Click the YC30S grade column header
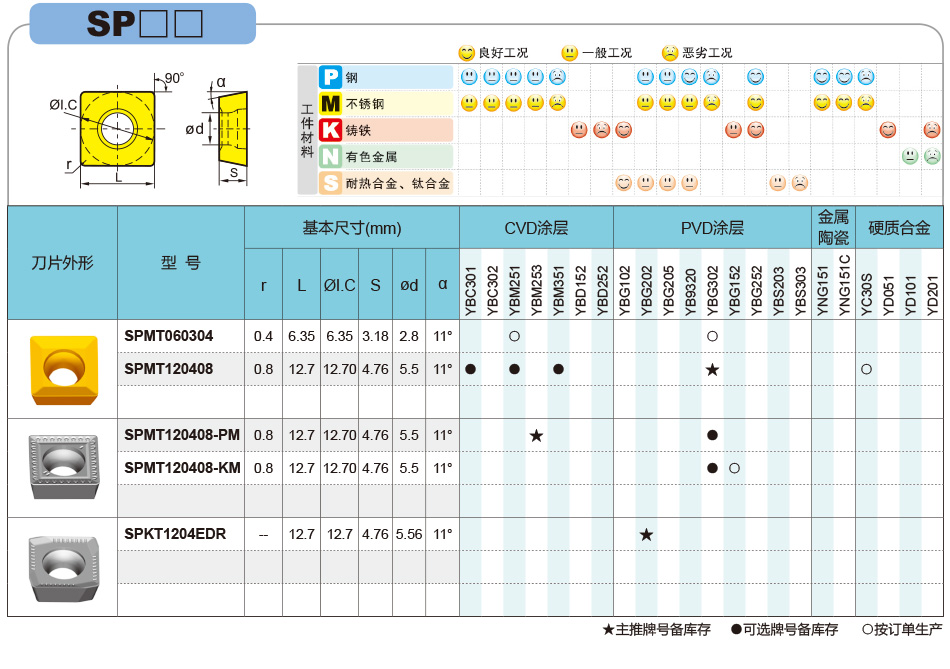This screenshot has height=669, width=950. tap(866, 295)
